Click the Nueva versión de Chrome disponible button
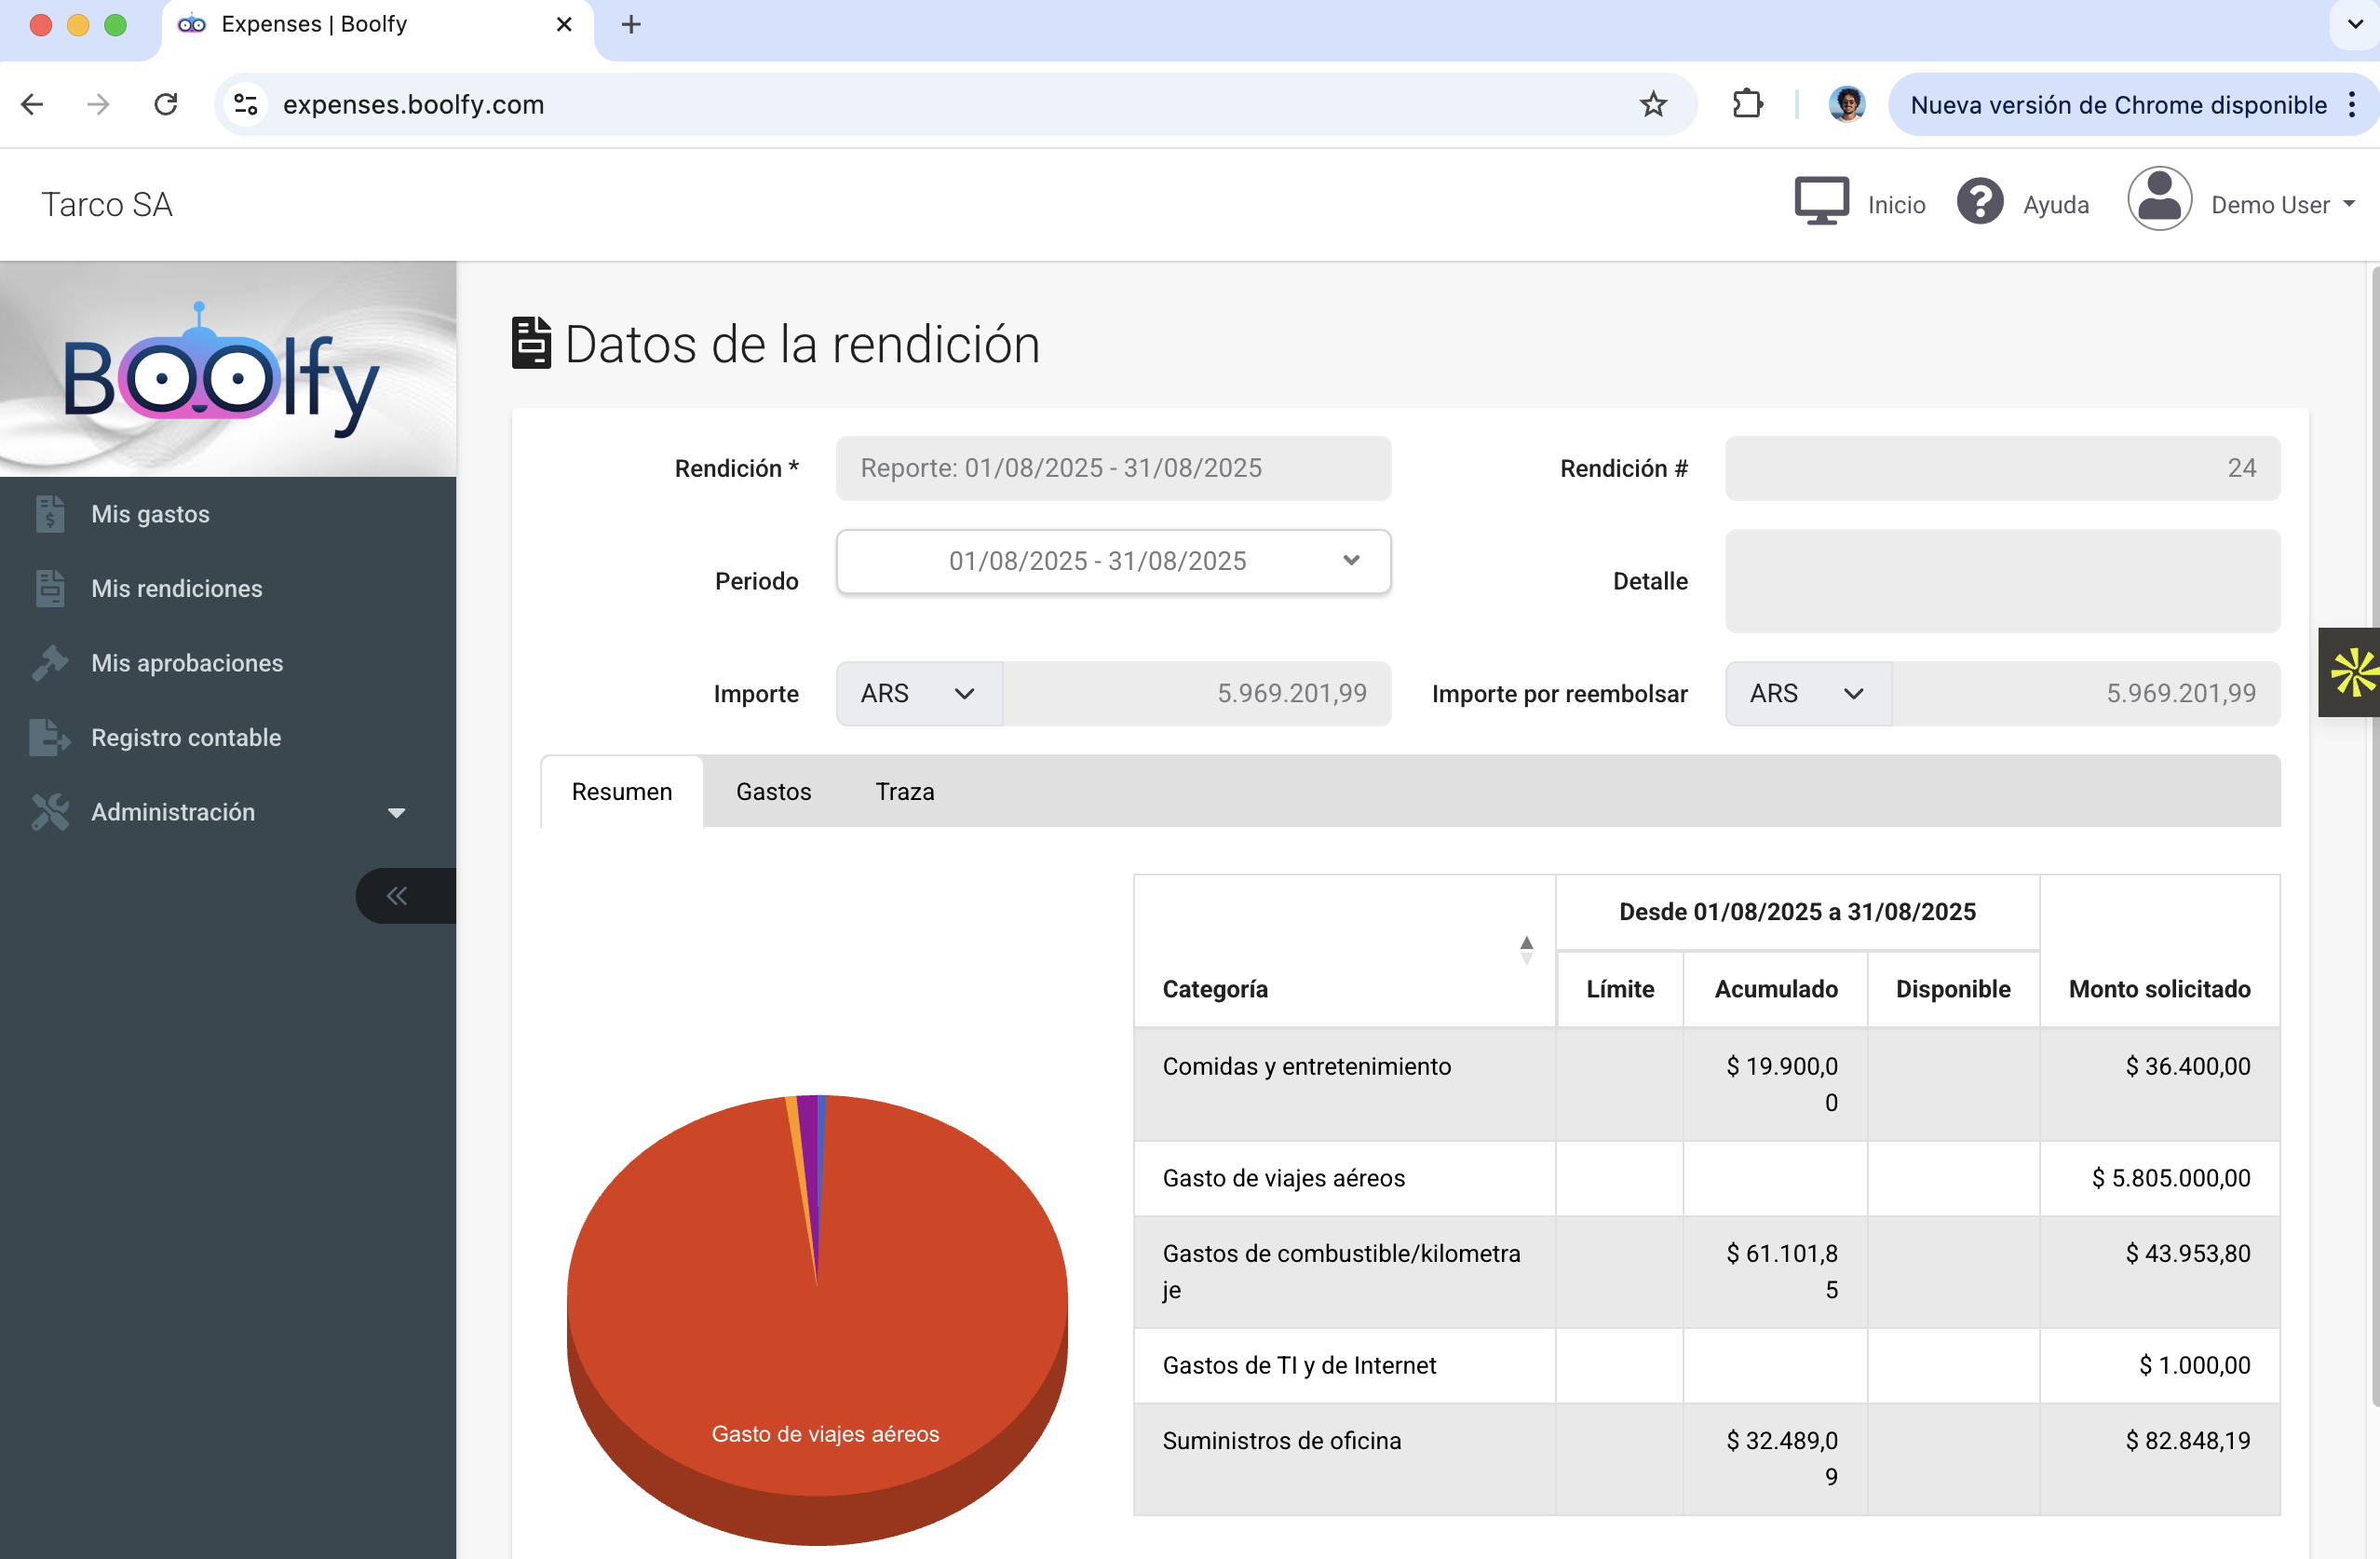This screenshot has height=1559, width=2380. [x=2117, y=105]
